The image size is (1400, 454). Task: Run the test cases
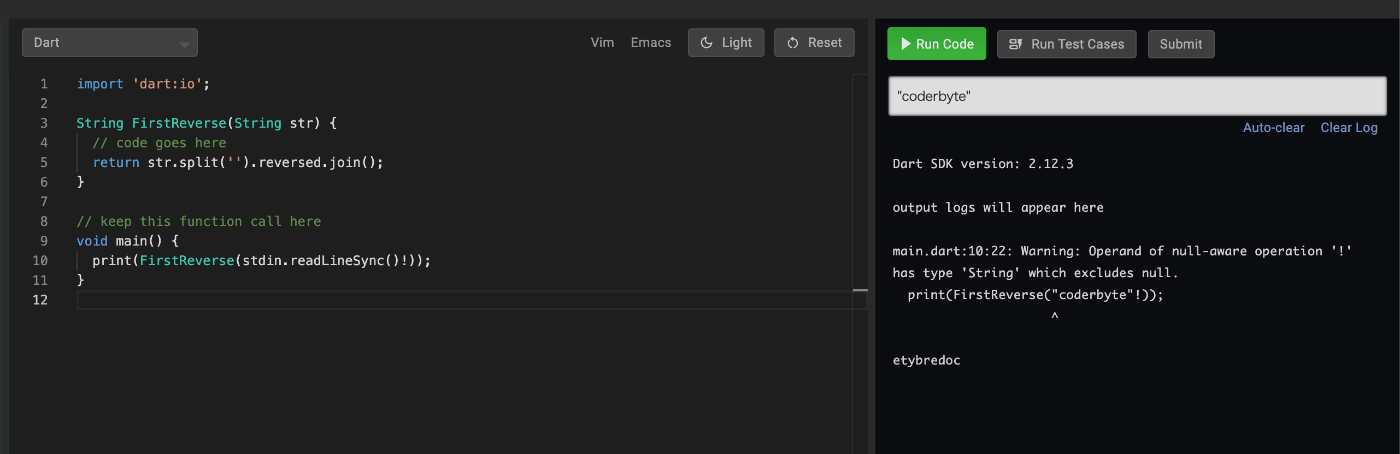[x=1066, y=44]
